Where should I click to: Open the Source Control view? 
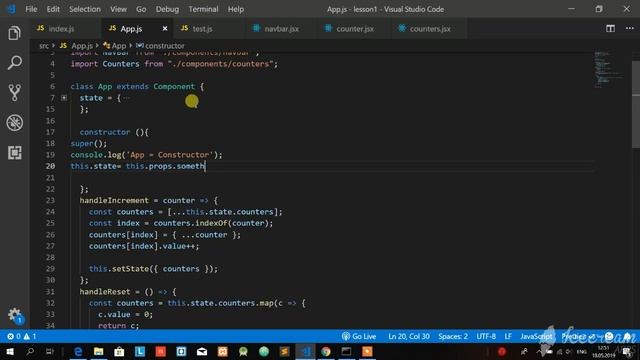pos(15,93)
